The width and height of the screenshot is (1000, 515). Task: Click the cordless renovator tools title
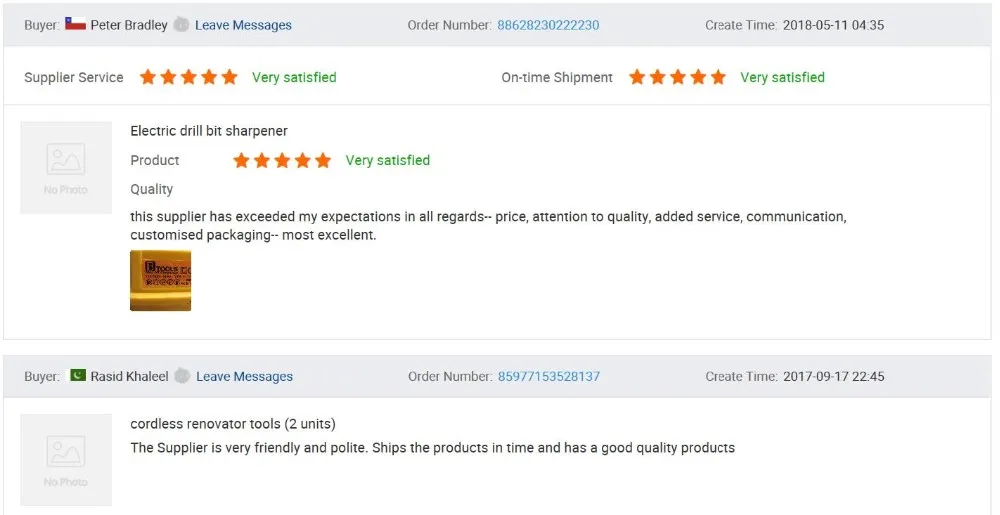pyautogui.click(x=233, y=424)
